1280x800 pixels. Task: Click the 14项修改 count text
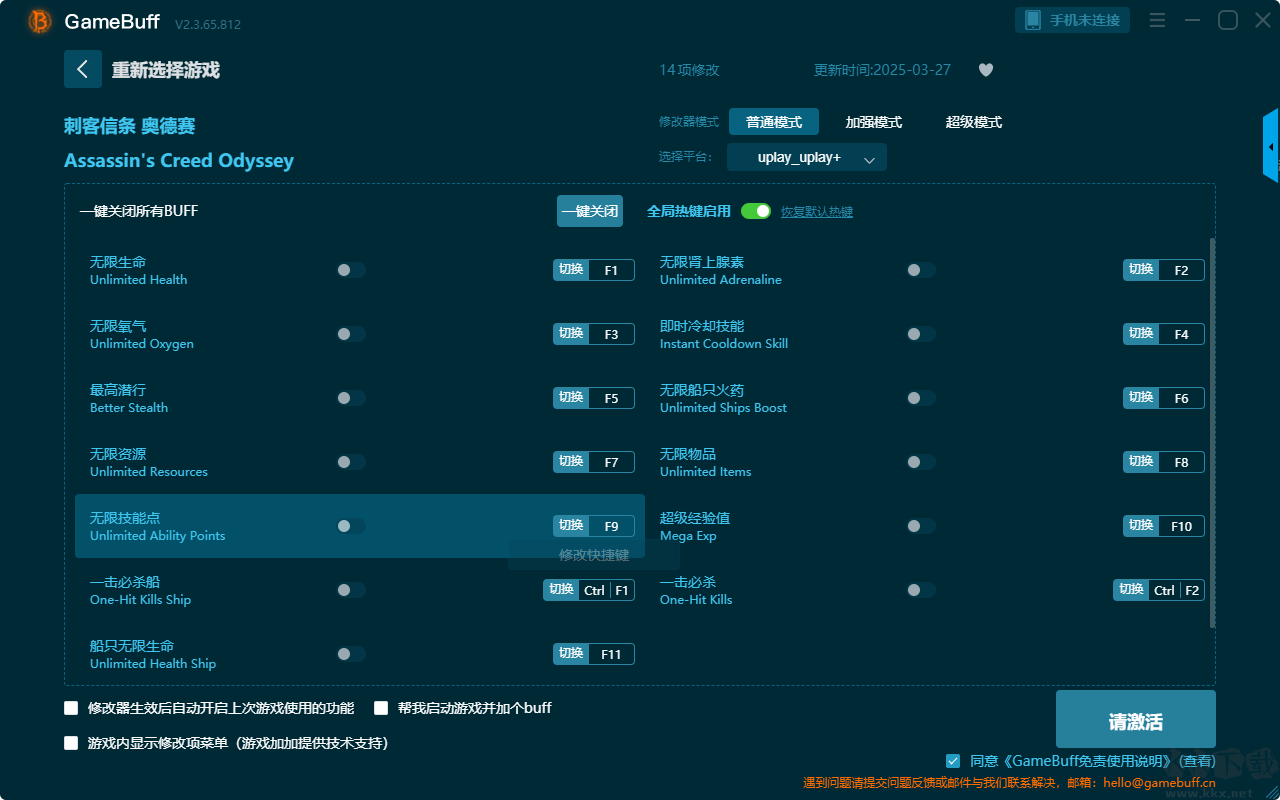[690, 70]
